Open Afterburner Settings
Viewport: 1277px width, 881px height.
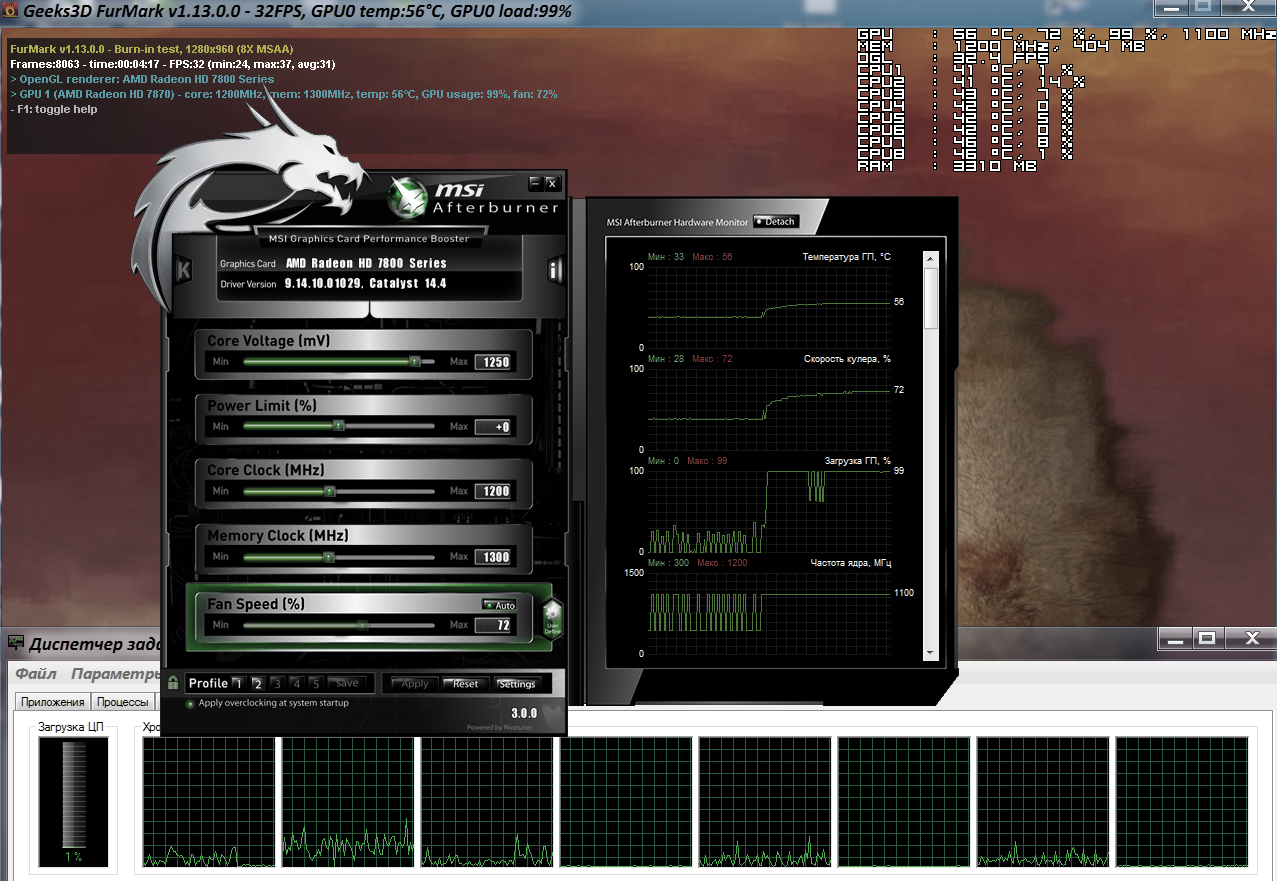coord(518,684)
